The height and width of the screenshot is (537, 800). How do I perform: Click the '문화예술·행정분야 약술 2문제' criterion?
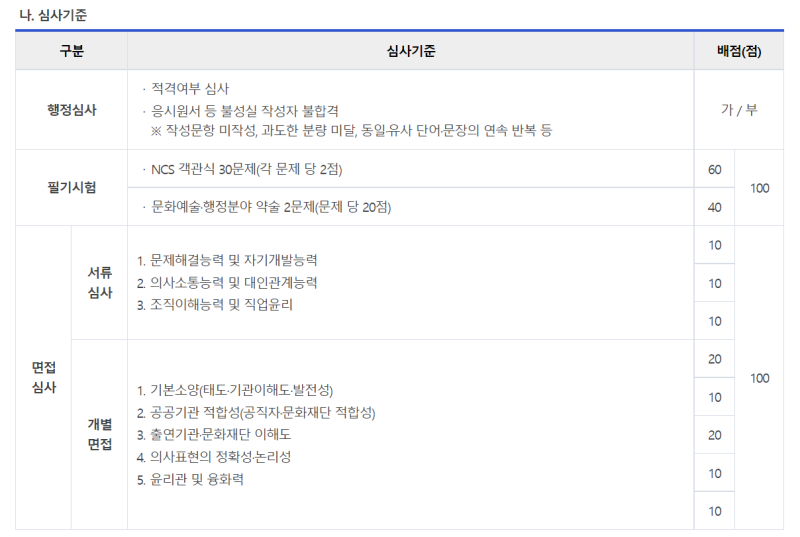click(x=270, y=207)
